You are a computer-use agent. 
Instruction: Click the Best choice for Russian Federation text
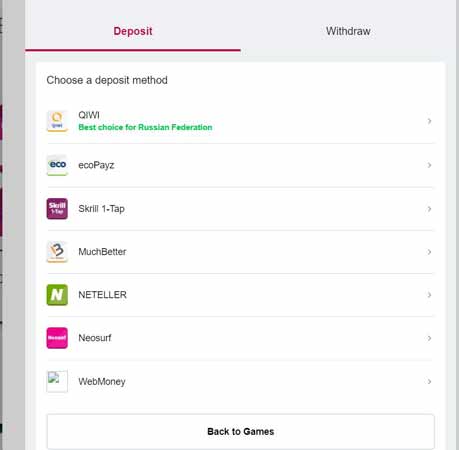(145, 127)
